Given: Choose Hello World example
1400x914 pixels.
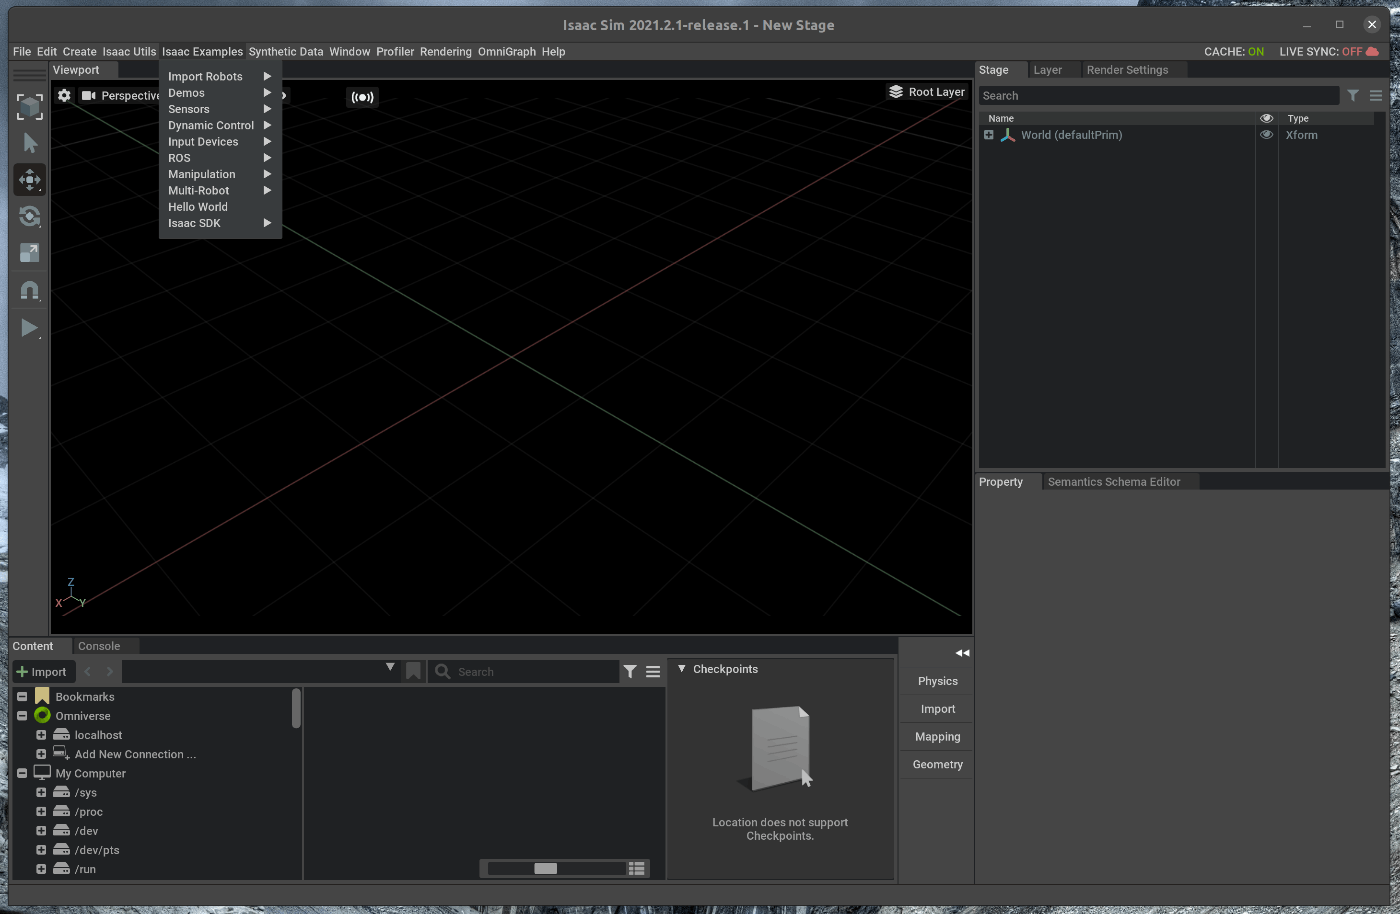Looking at the screenshot, I should coord(220,207).
